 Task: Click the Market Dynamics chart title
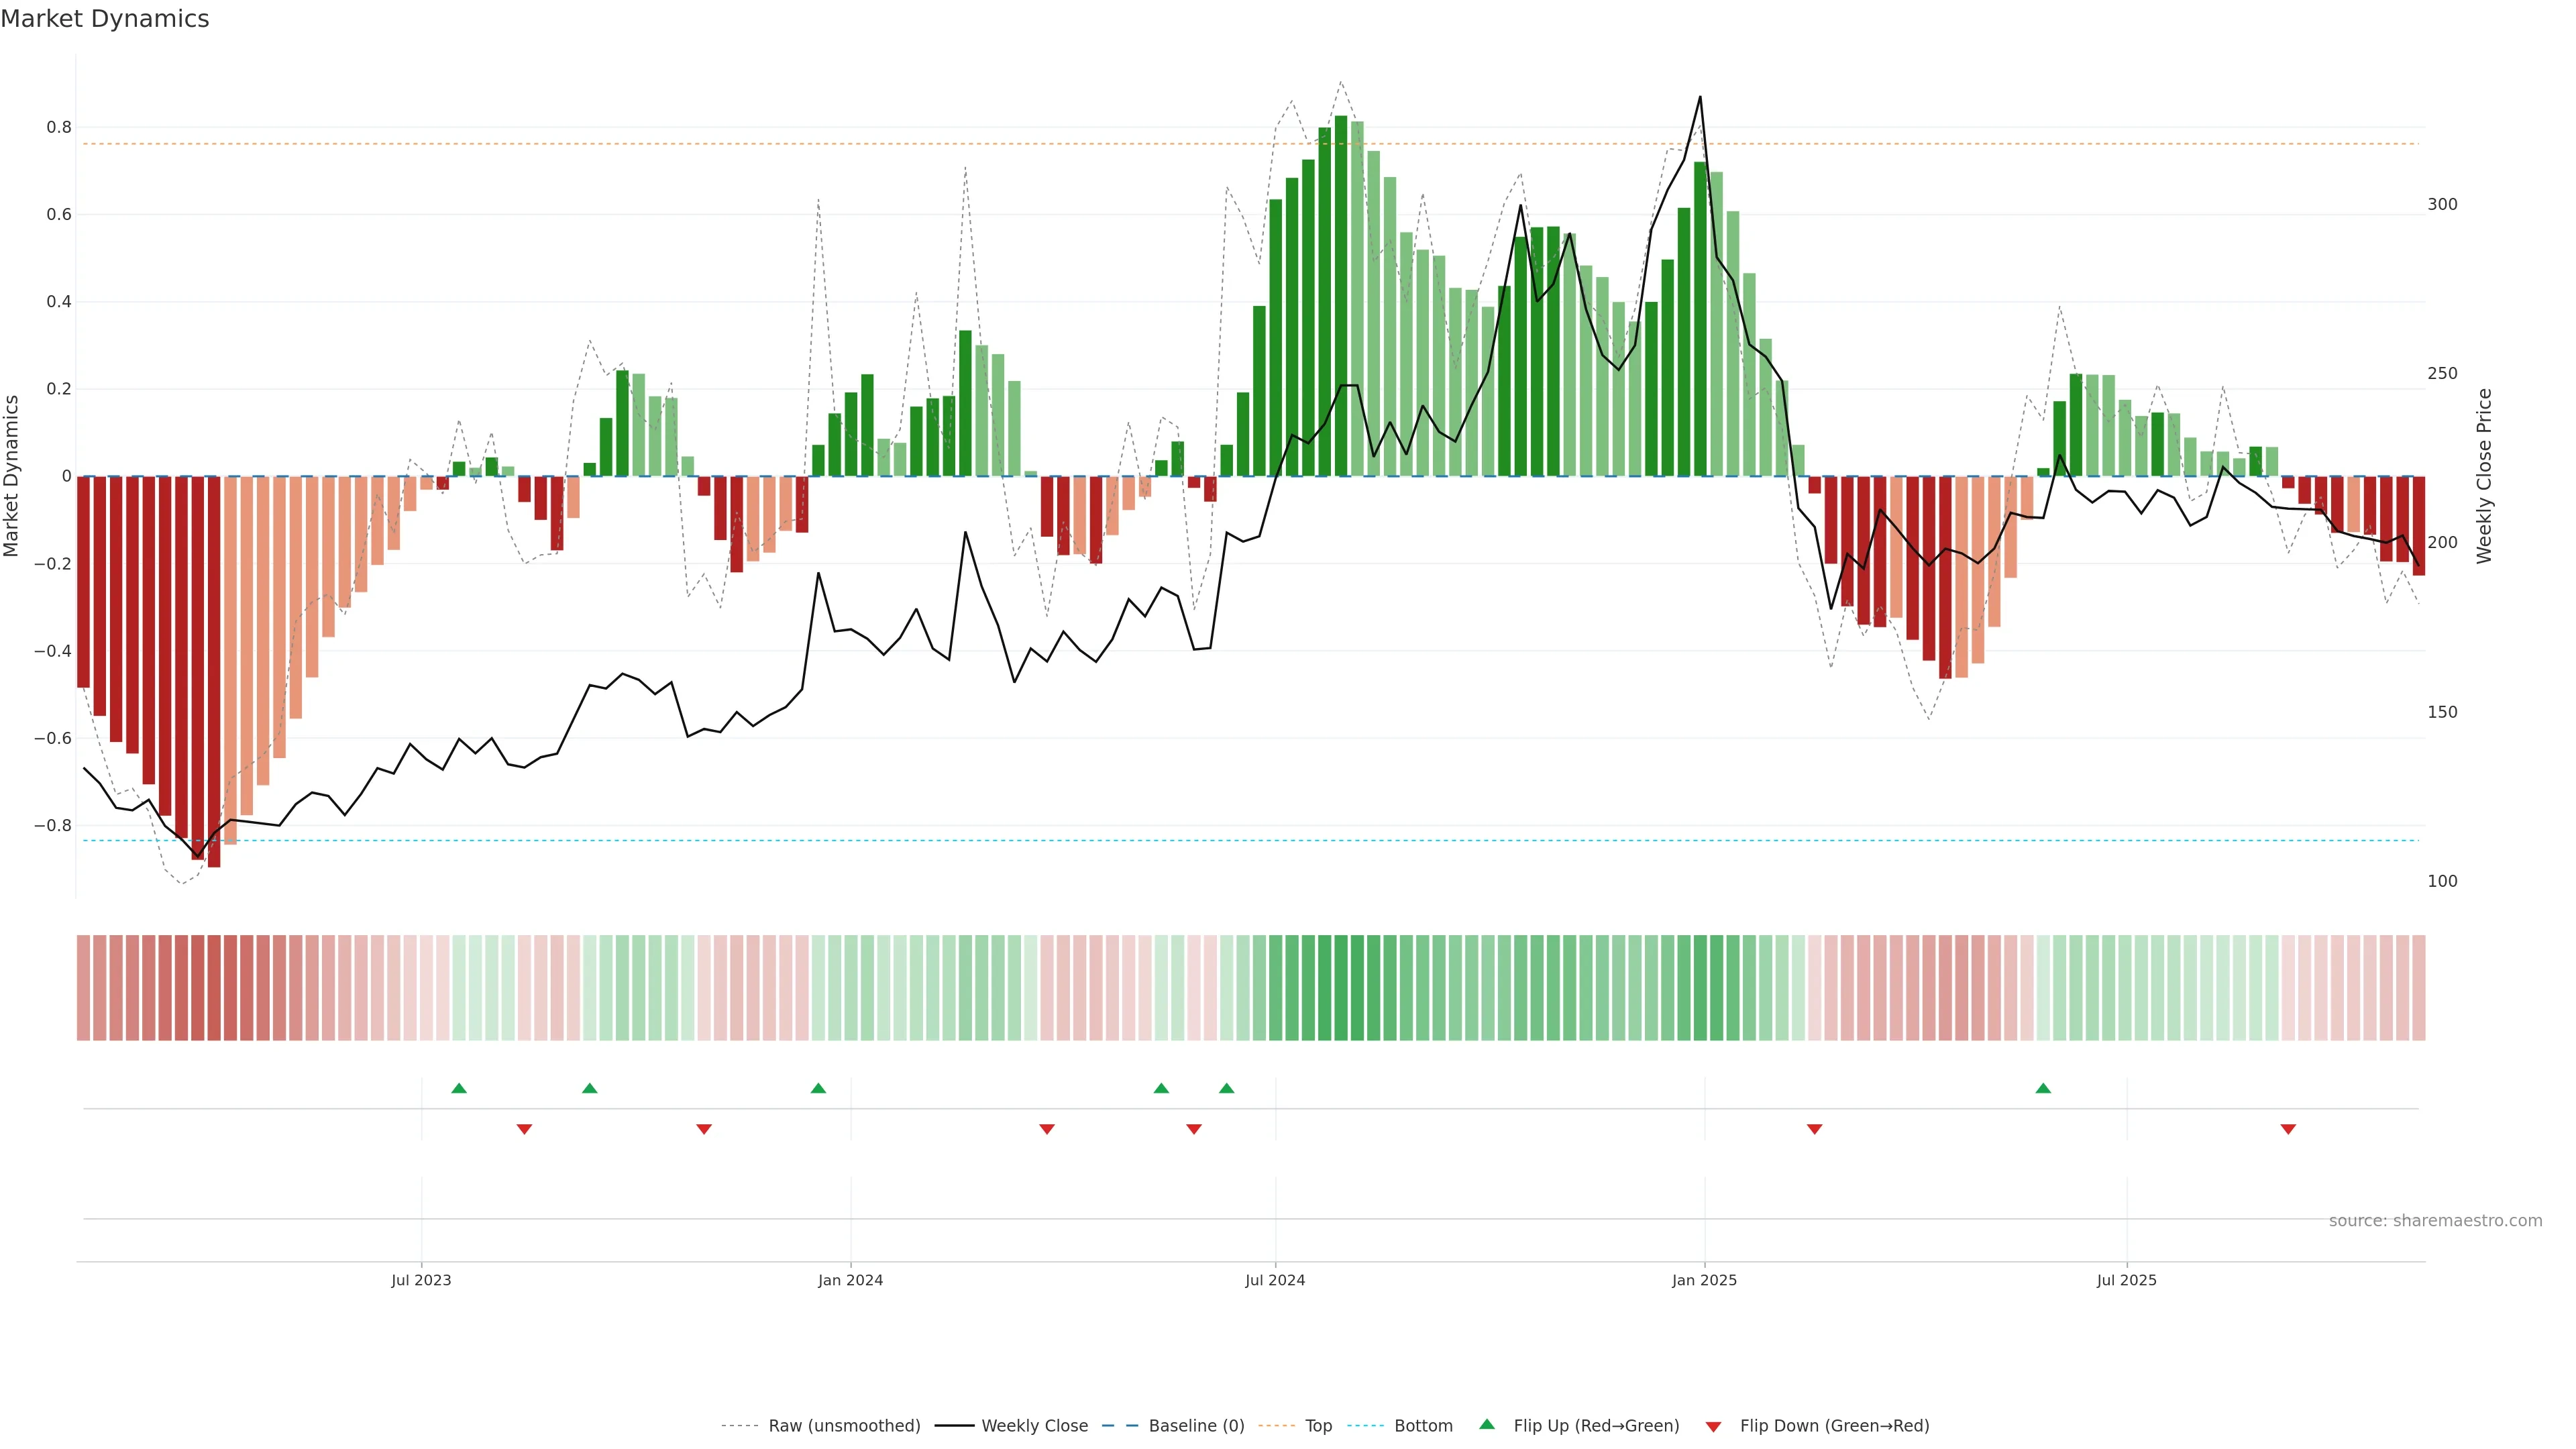coord(105,19)
